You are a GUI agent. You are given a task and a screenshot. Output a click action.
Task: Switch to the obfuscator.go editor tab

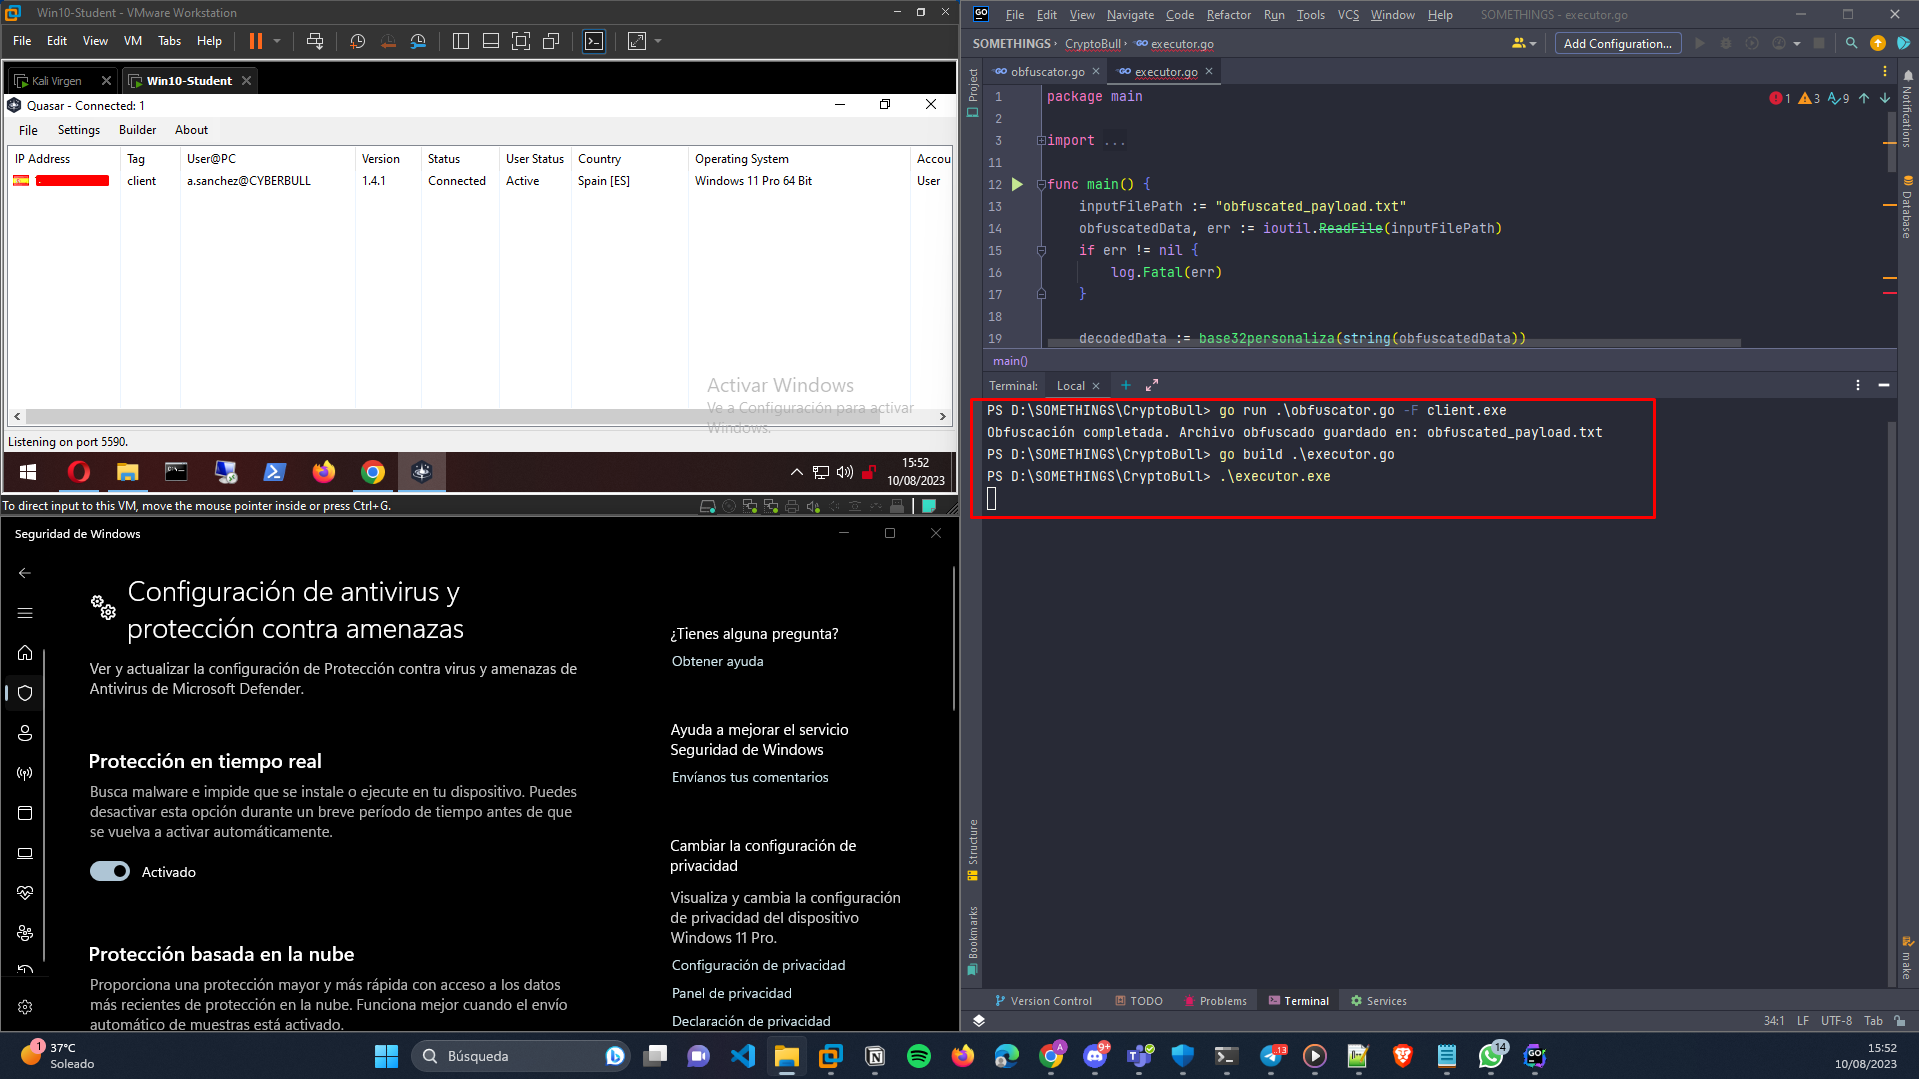(x=1045, y=71)
